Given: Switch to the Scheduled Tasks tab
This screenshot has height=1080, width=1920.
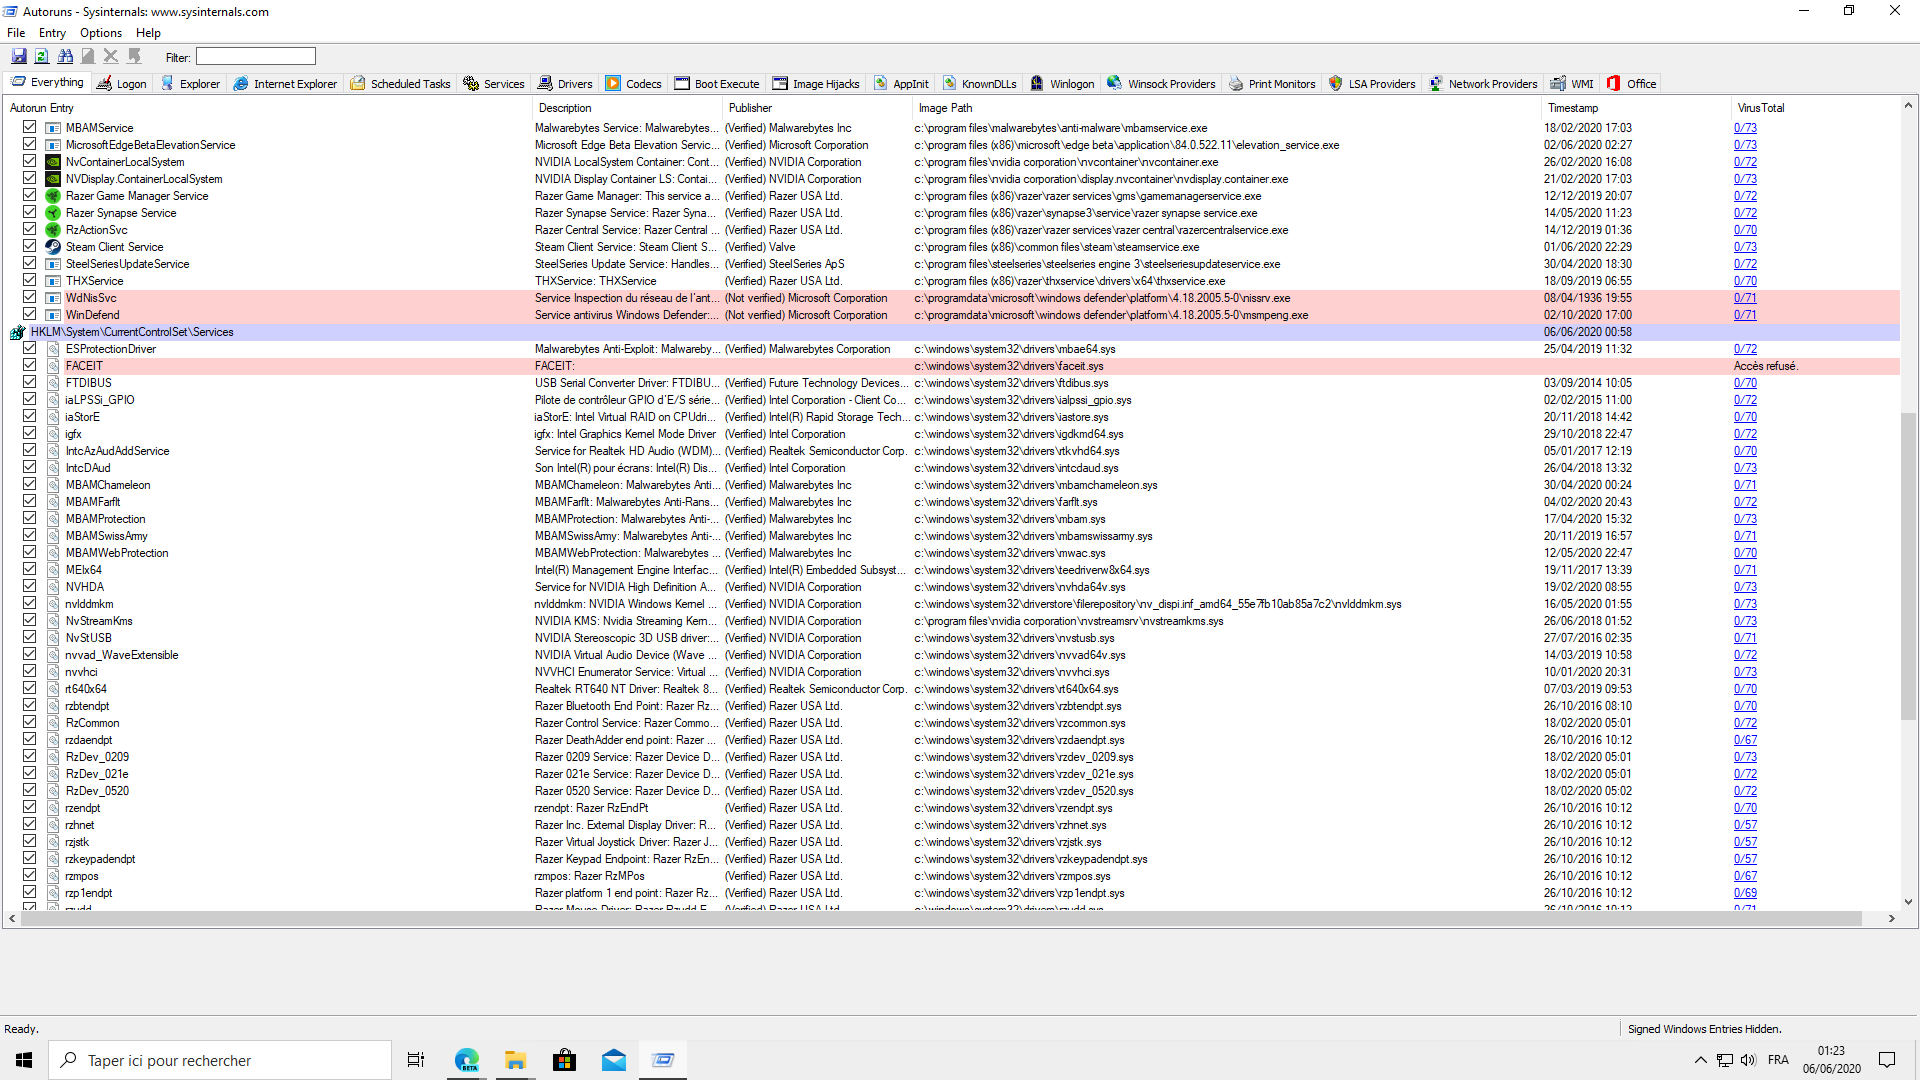Looking at the screenshot, I should pyautogui.click(x=400, y=84).
